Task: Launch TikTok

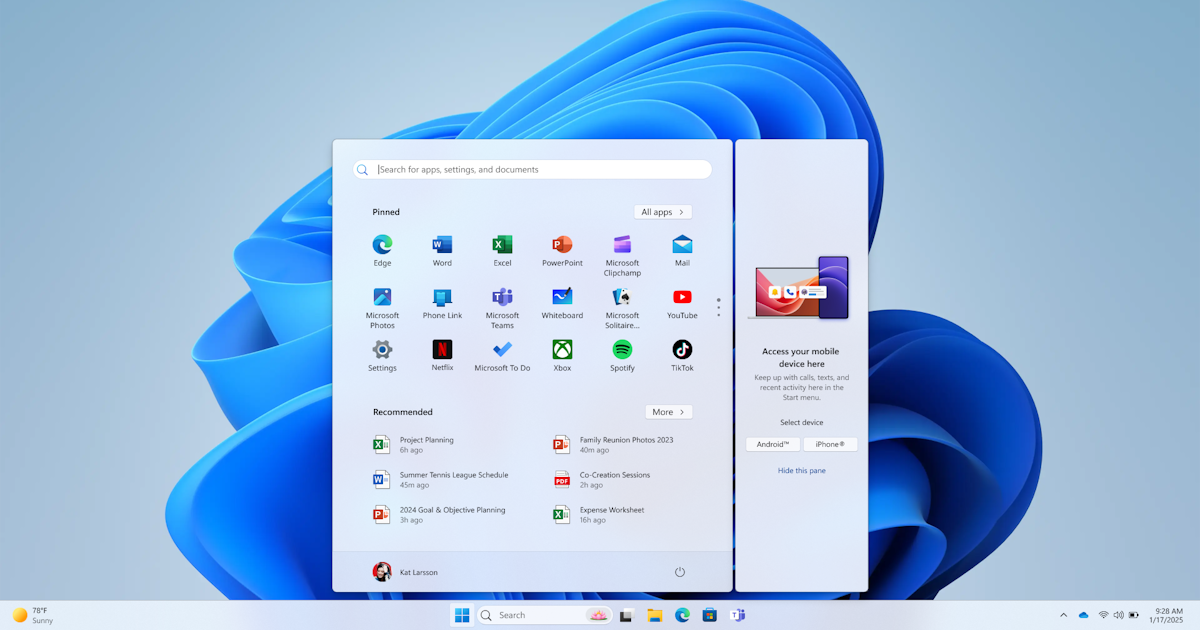Action: 681,353
